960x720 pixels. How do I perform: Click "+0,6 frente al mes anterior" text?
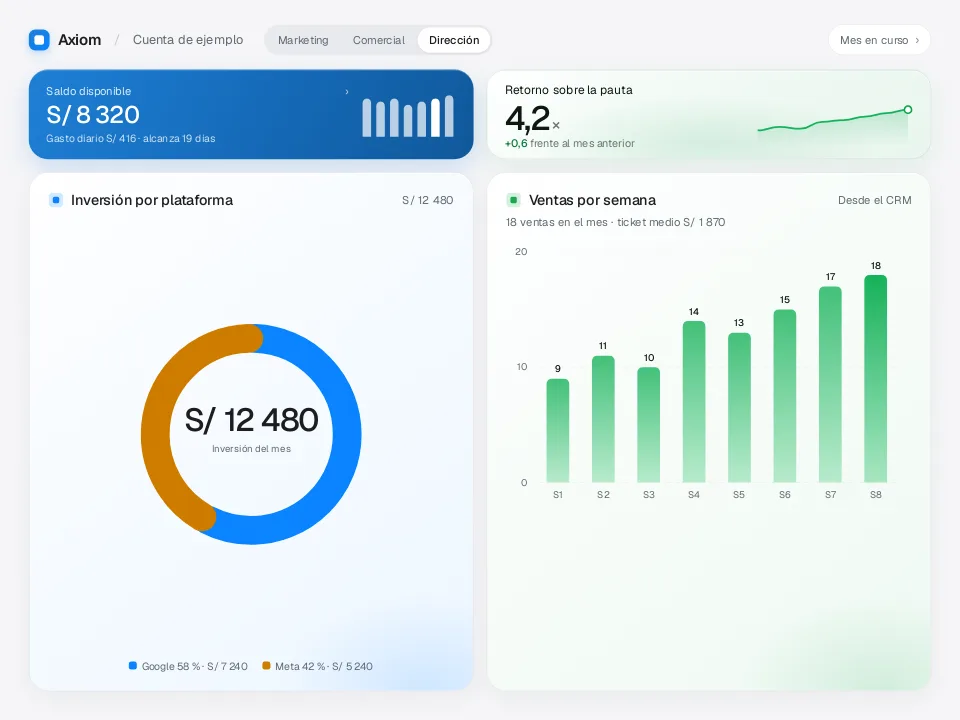click(x=569, y=143)
